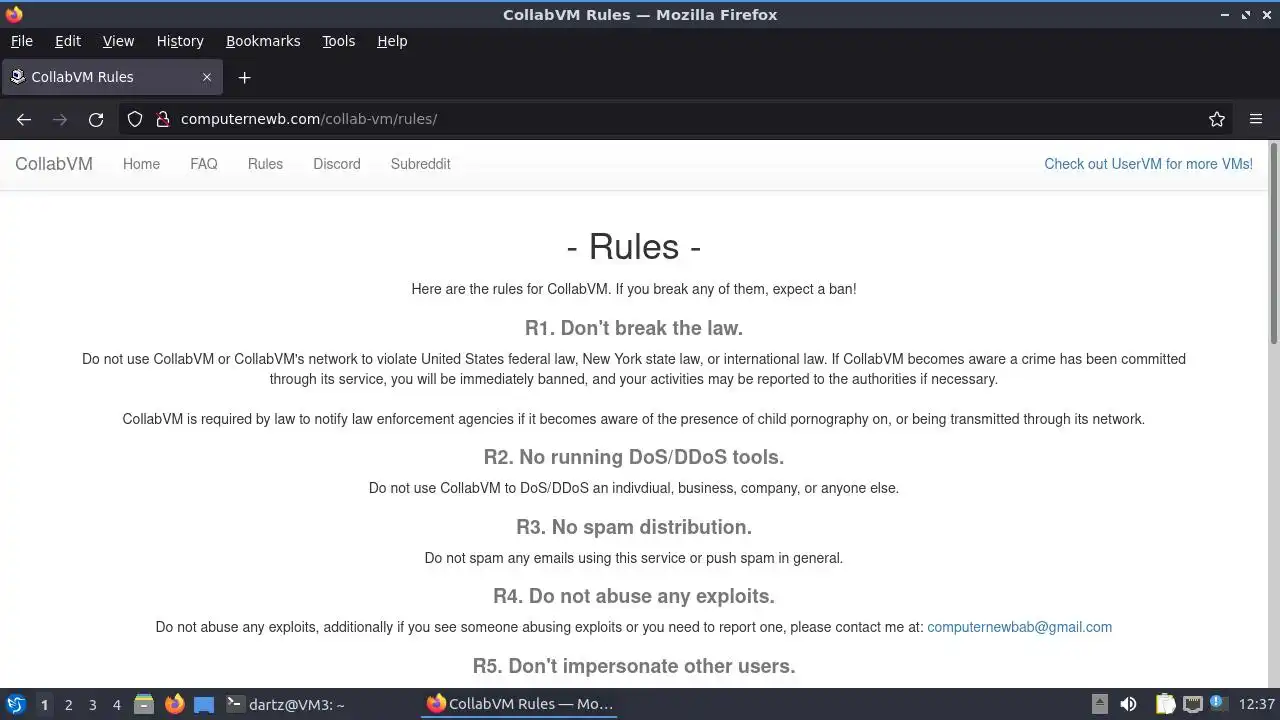Open the File menu
The height and width of the screenshot is (720, 1280).
[x=21, y=41]
